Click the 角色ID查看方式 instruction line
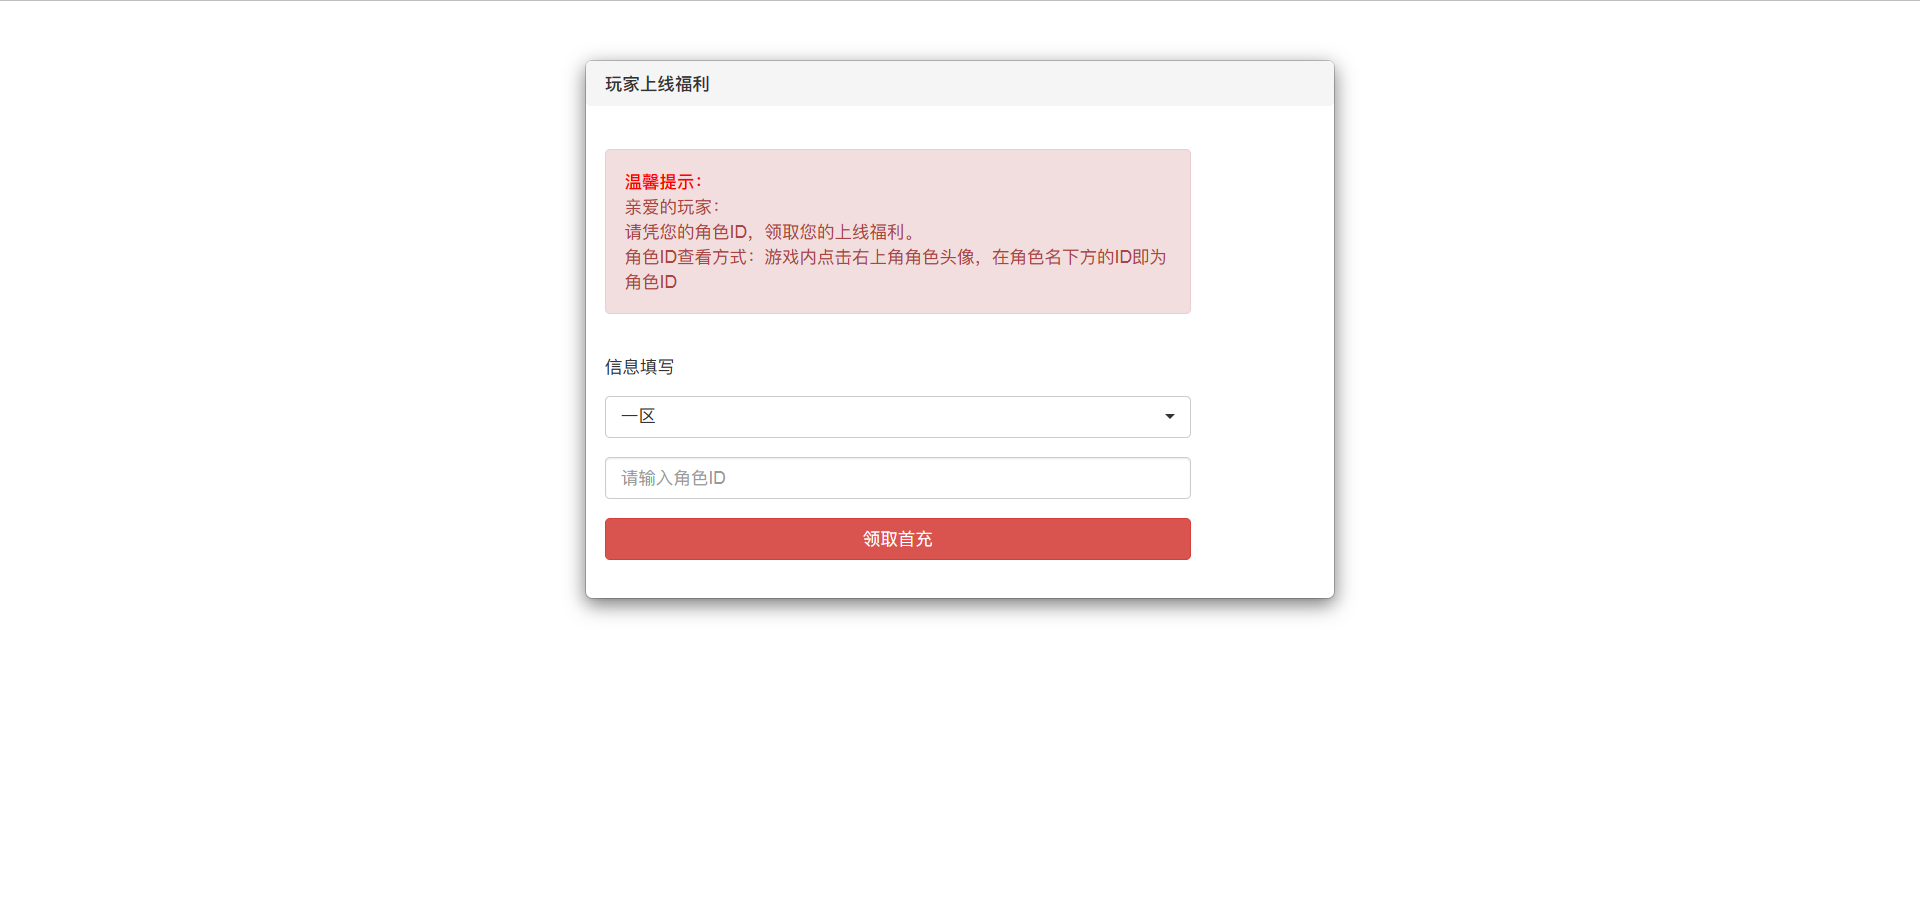Viewport: 1920px width, 902px height. tap(895, 257)
